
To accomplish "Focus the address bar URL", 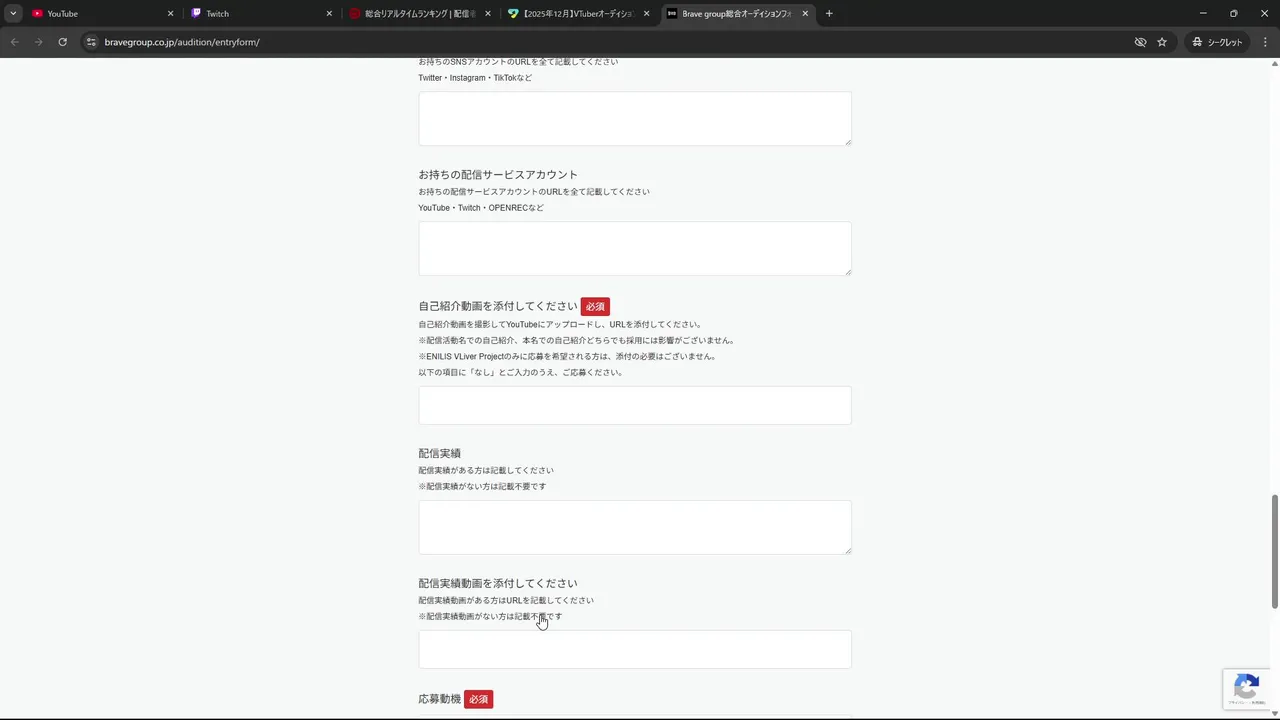I will tap(182, 42).
